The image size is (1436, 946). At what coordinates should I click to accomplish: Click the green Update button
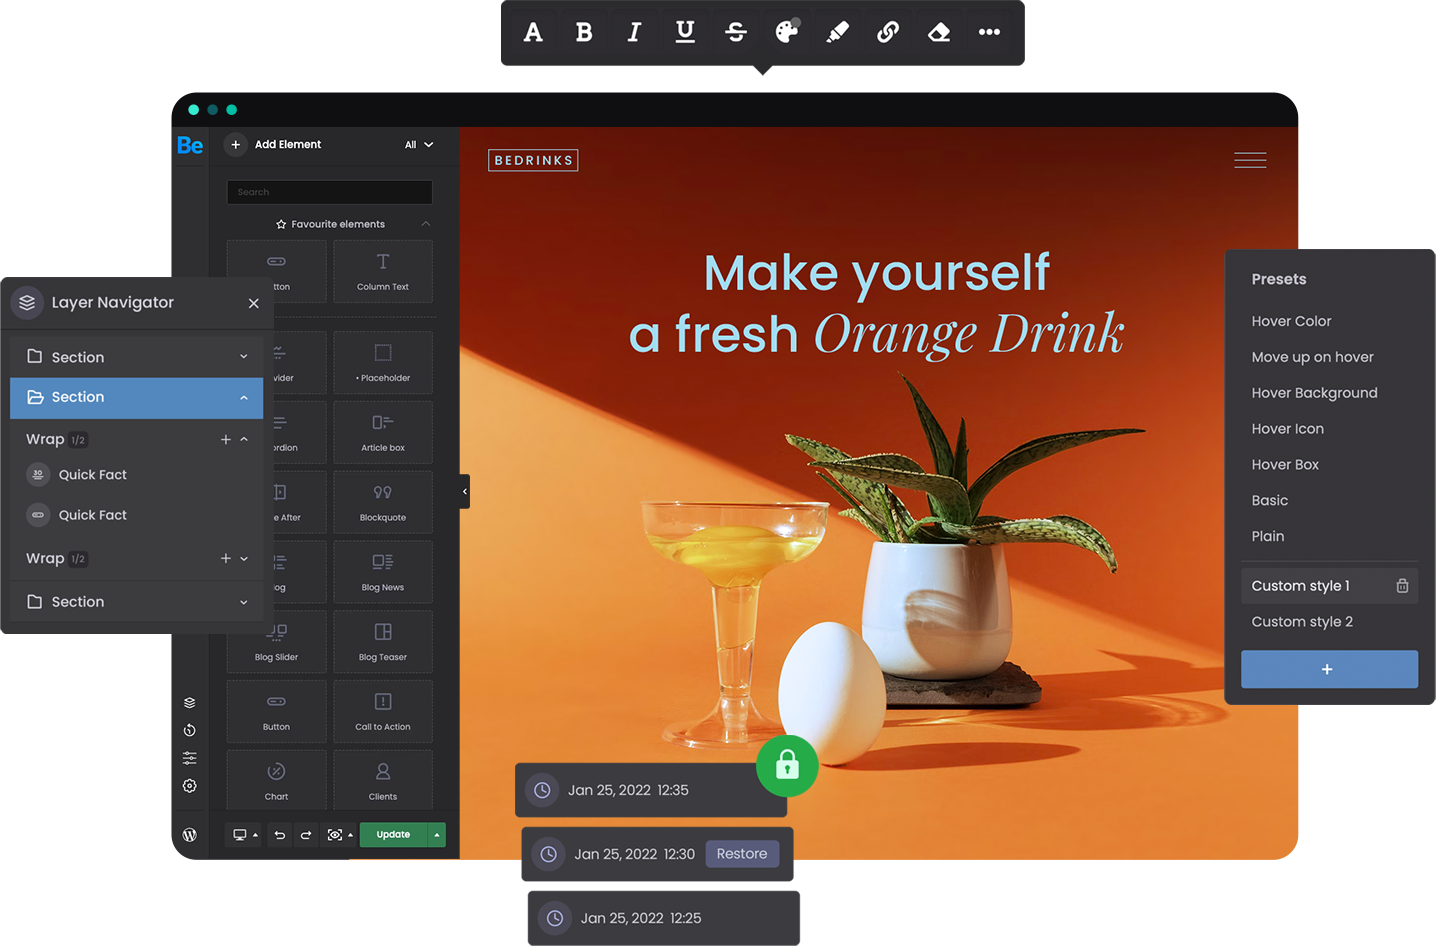[x=393, y=835]
